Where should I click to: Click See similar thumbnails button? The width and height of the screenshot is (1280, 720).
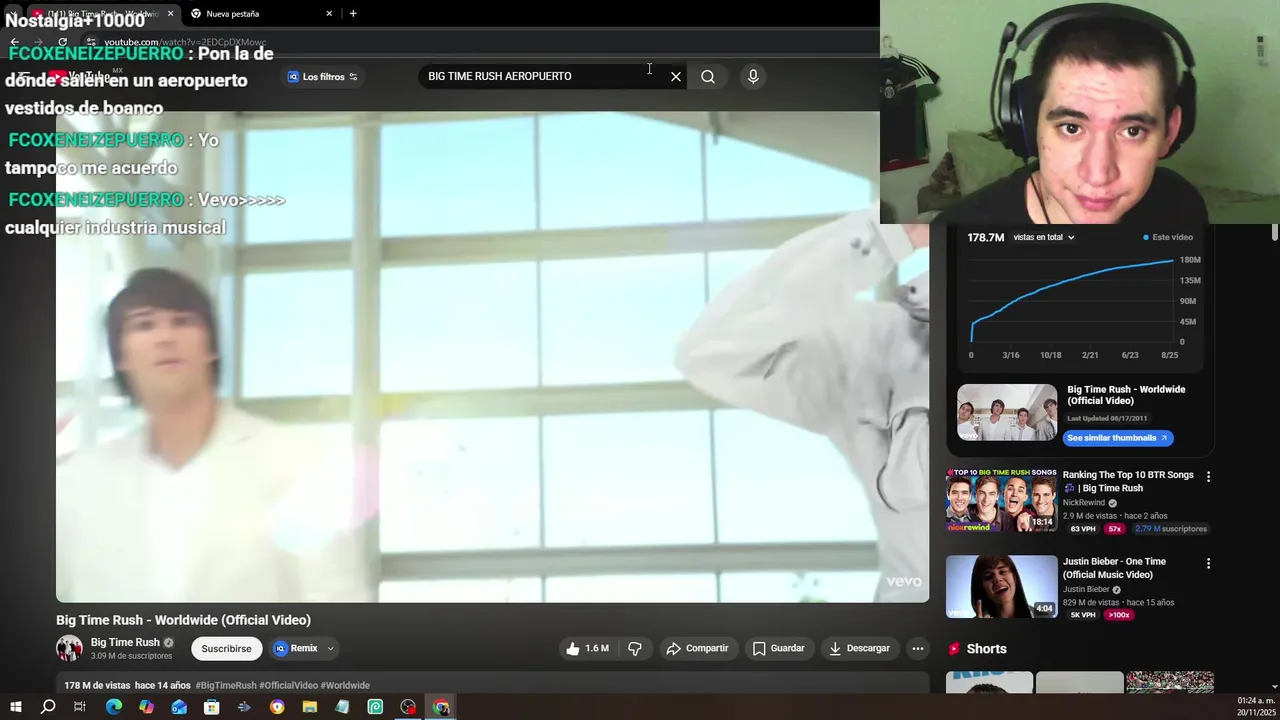(x=1117, y=438)
